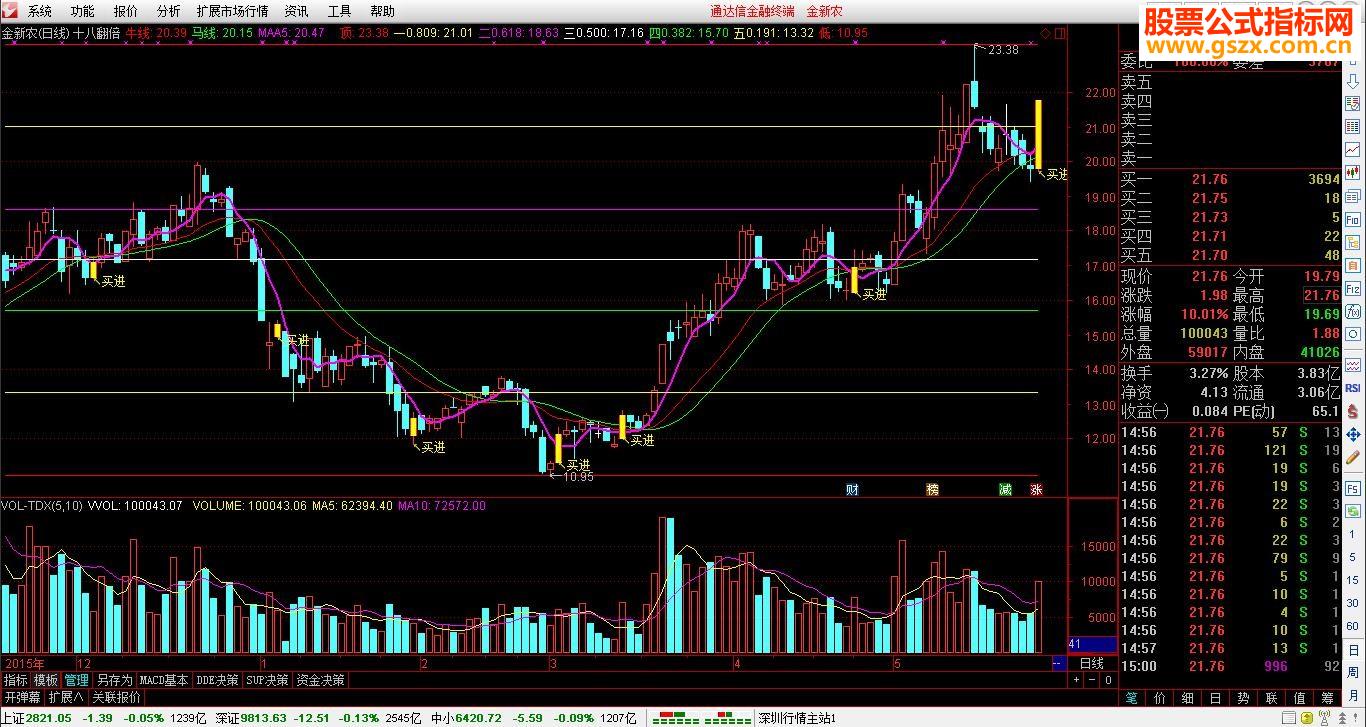Open the 系统 menu

point(40,11)
